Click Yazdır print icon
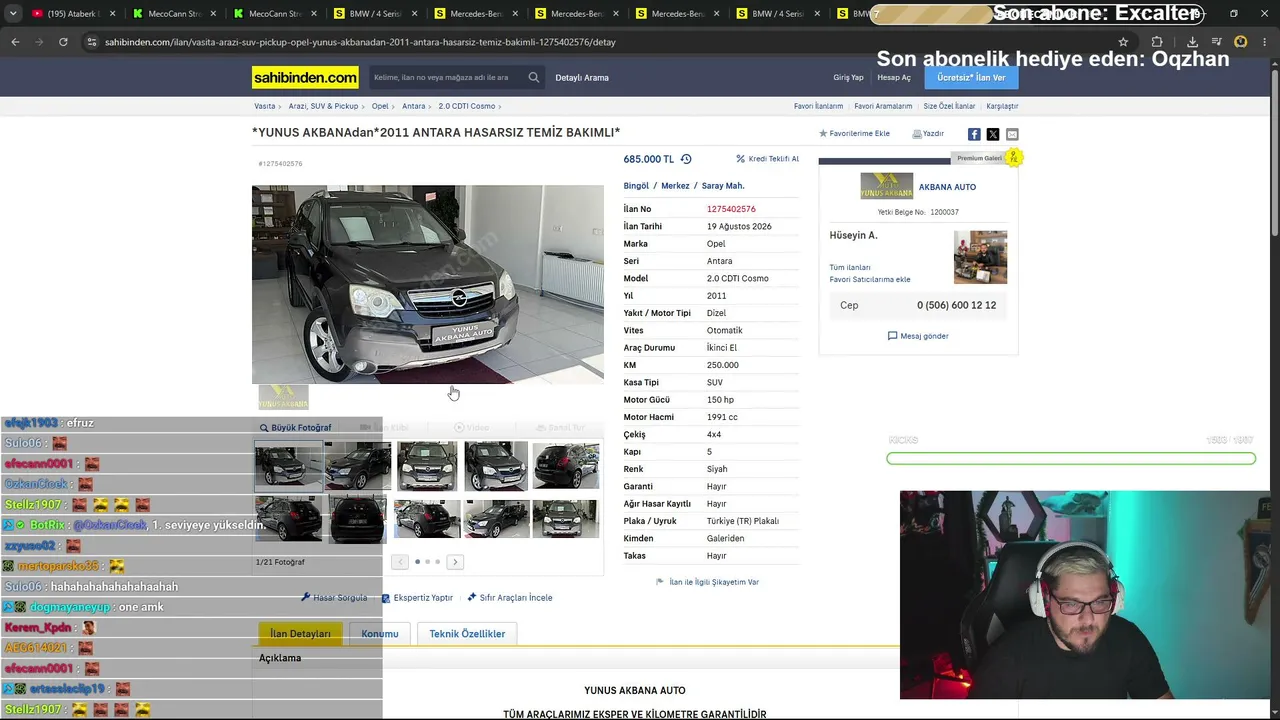The width and height of the screenshot is (1280, 720). click(928, 133)
